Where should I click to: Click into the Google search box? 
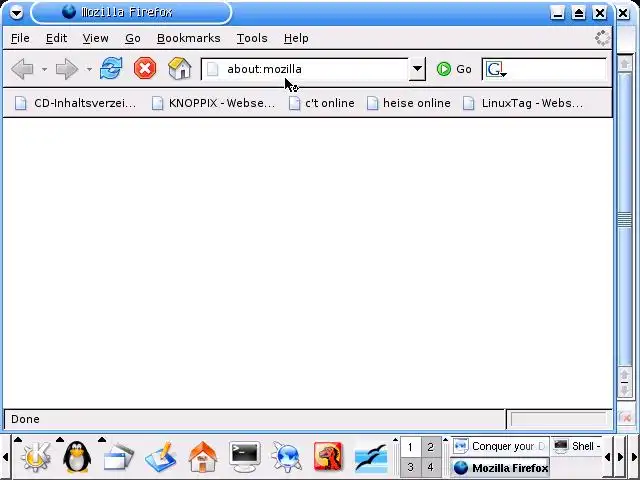pyautogui.click(x=556, y=69)
